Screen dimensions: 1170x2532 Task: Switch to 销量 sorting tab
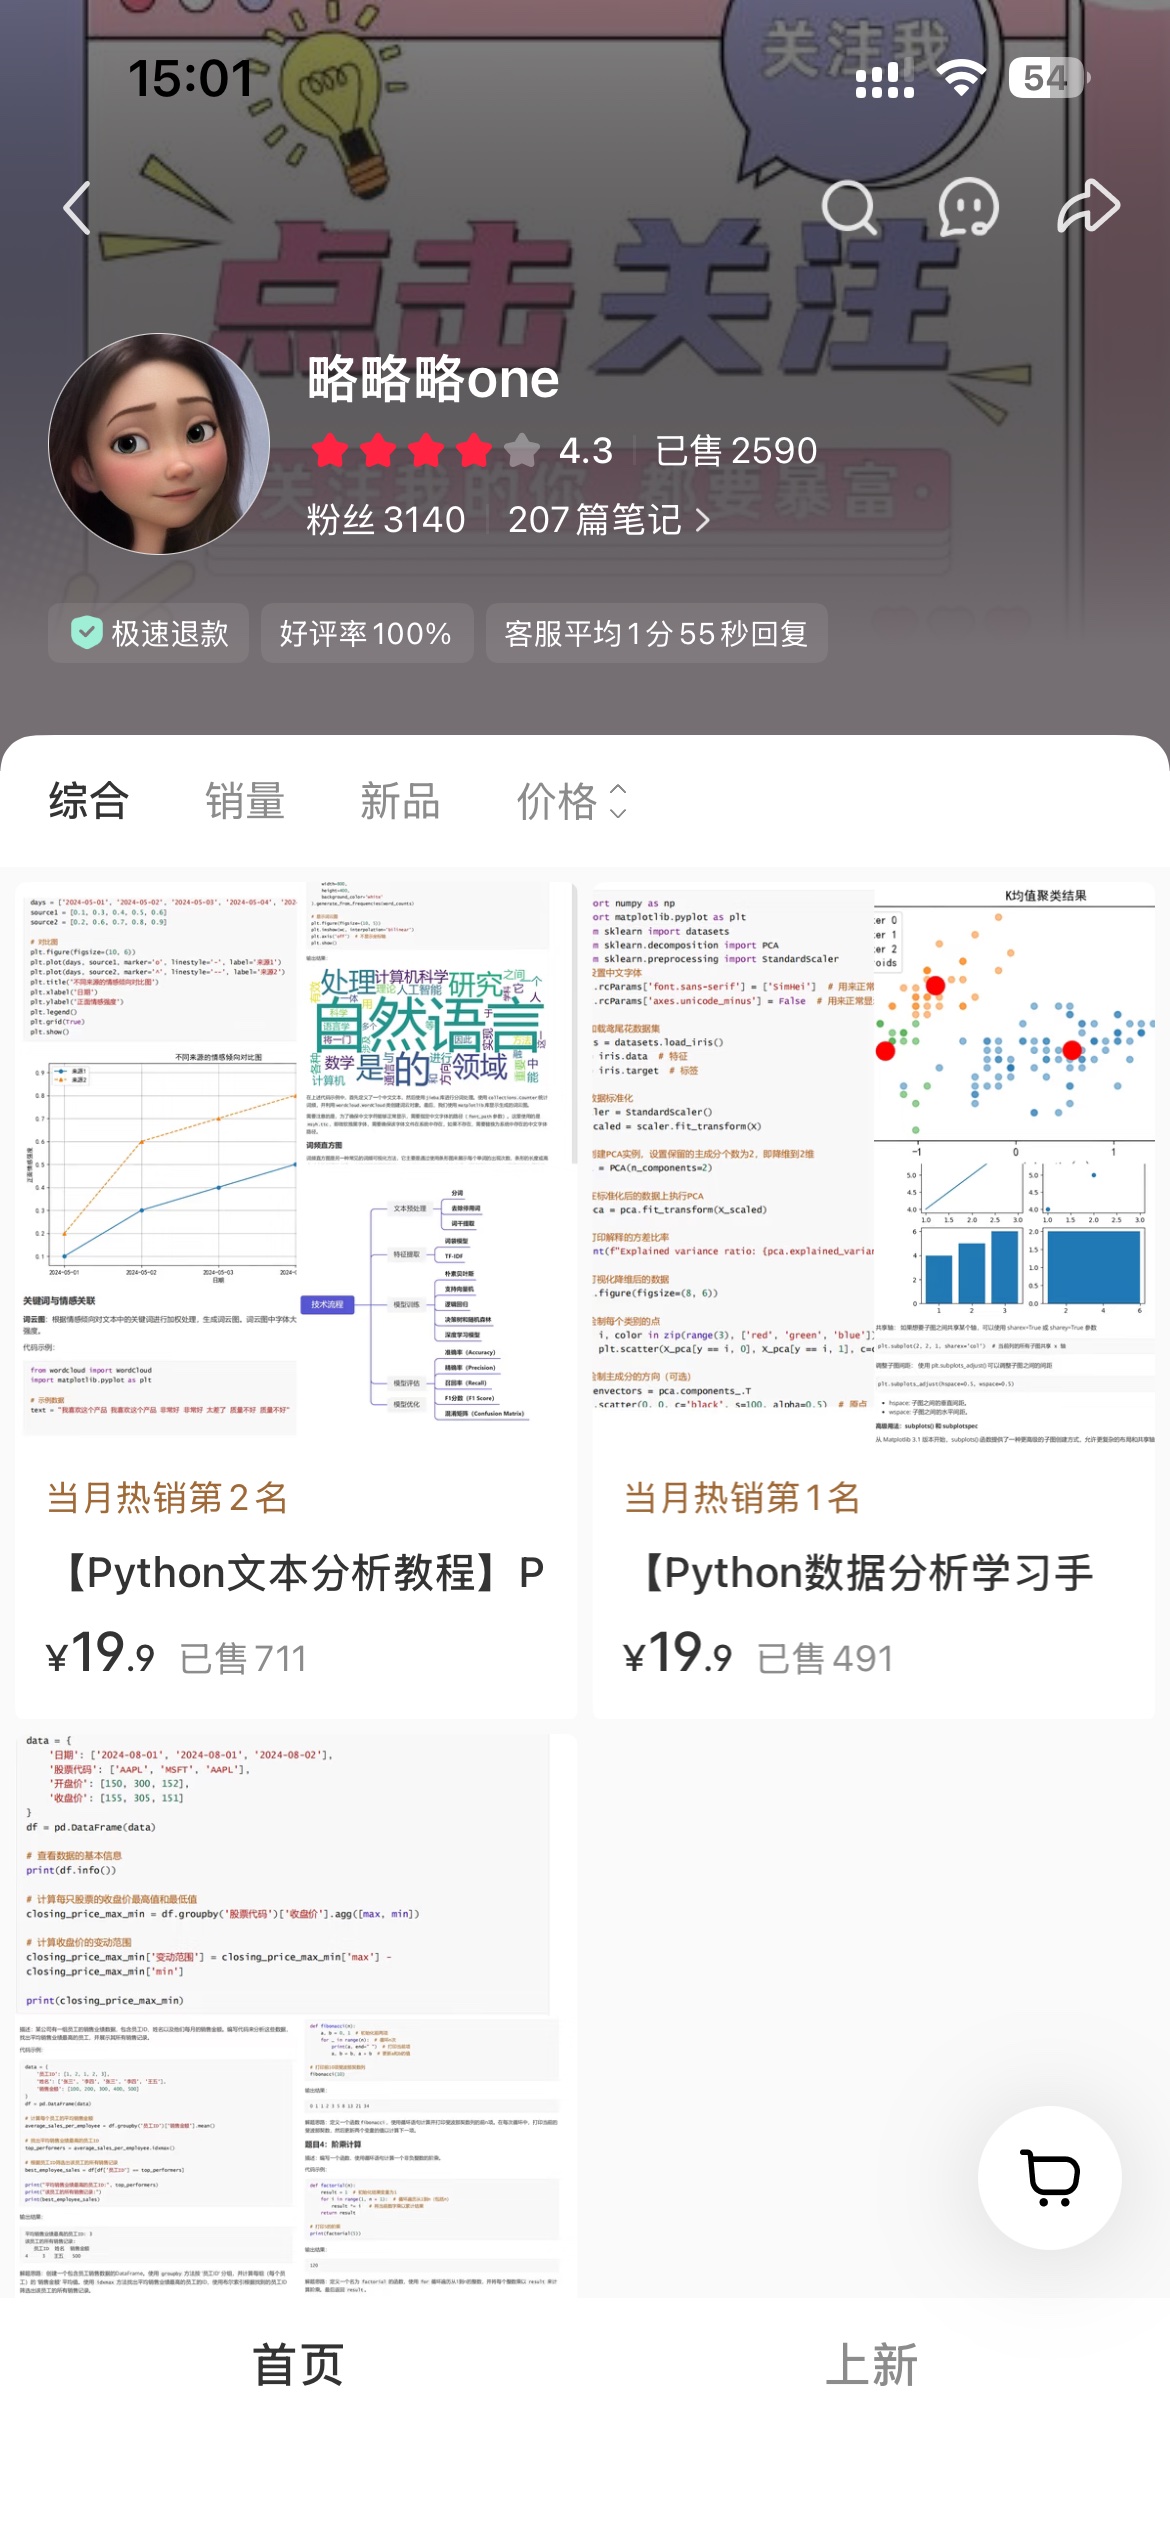245,801
